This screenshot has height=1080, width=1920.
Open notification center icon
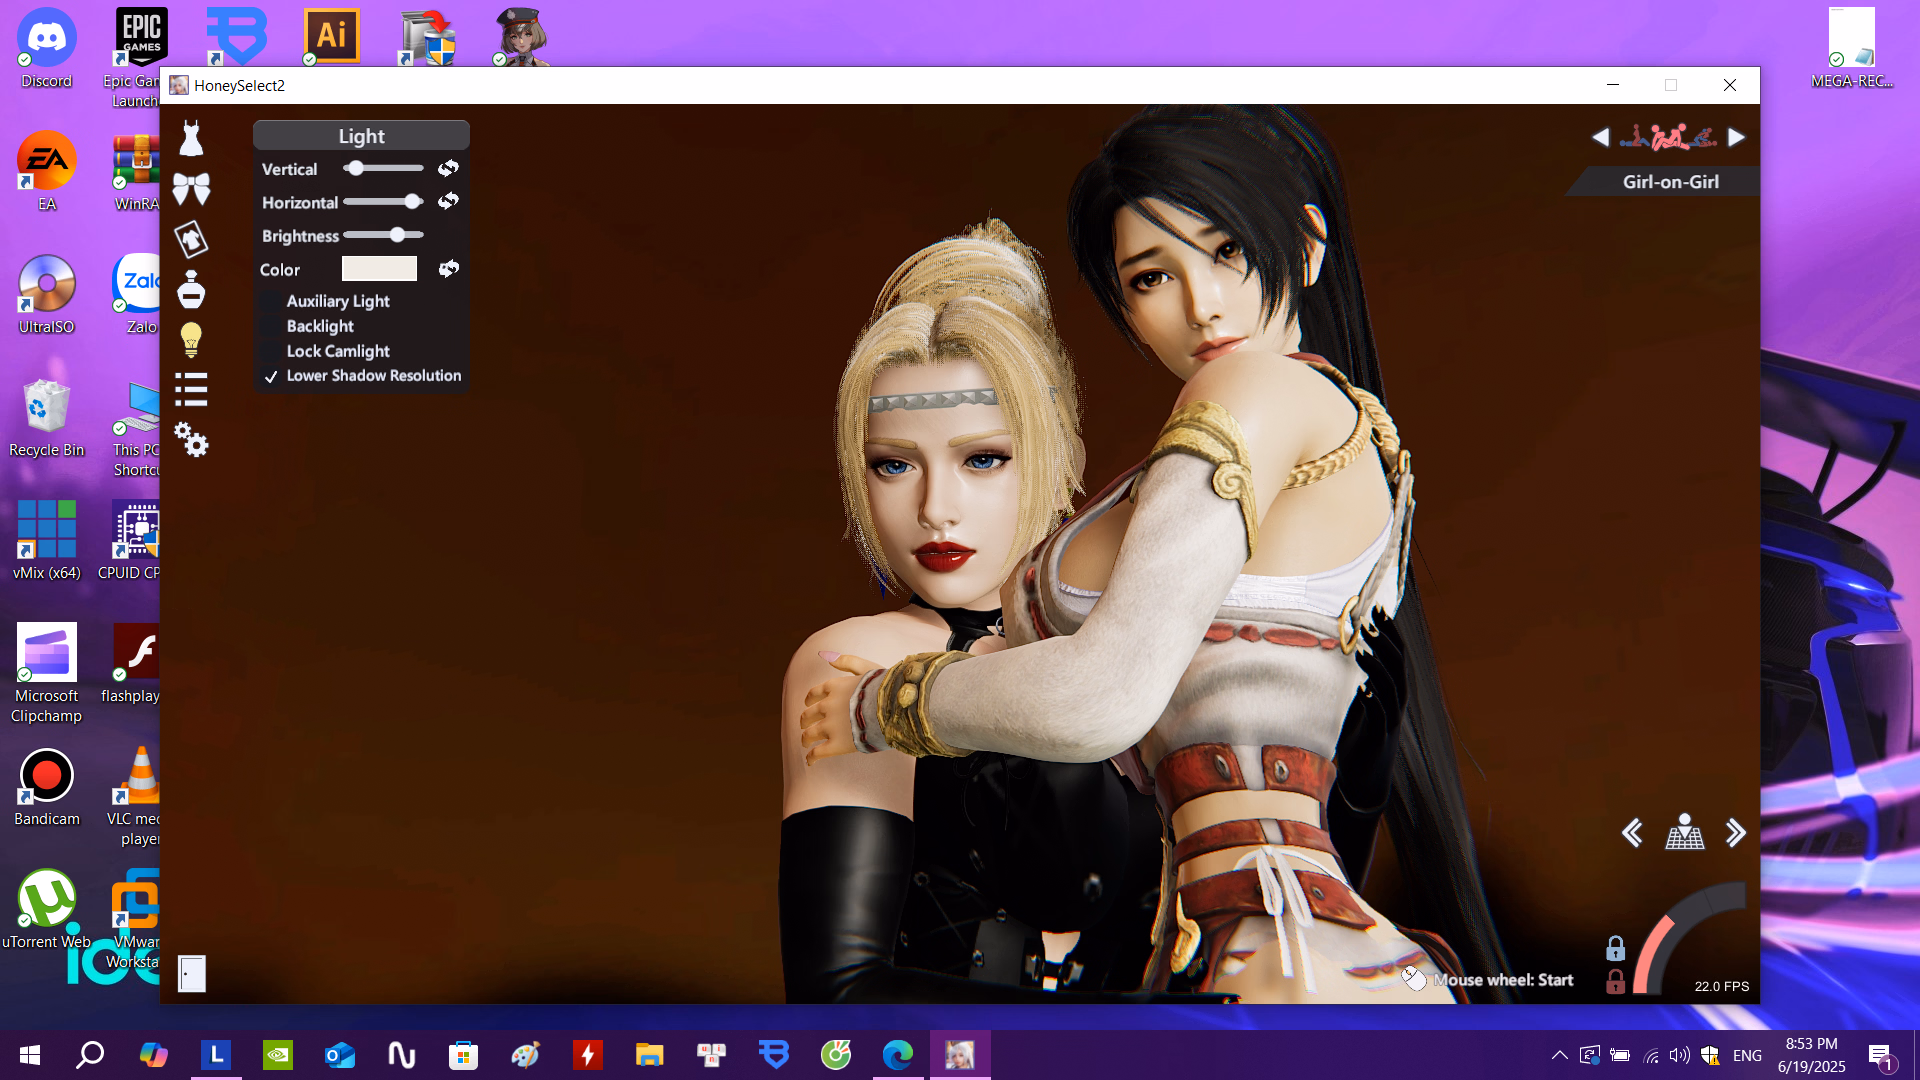(1880, 1055)
